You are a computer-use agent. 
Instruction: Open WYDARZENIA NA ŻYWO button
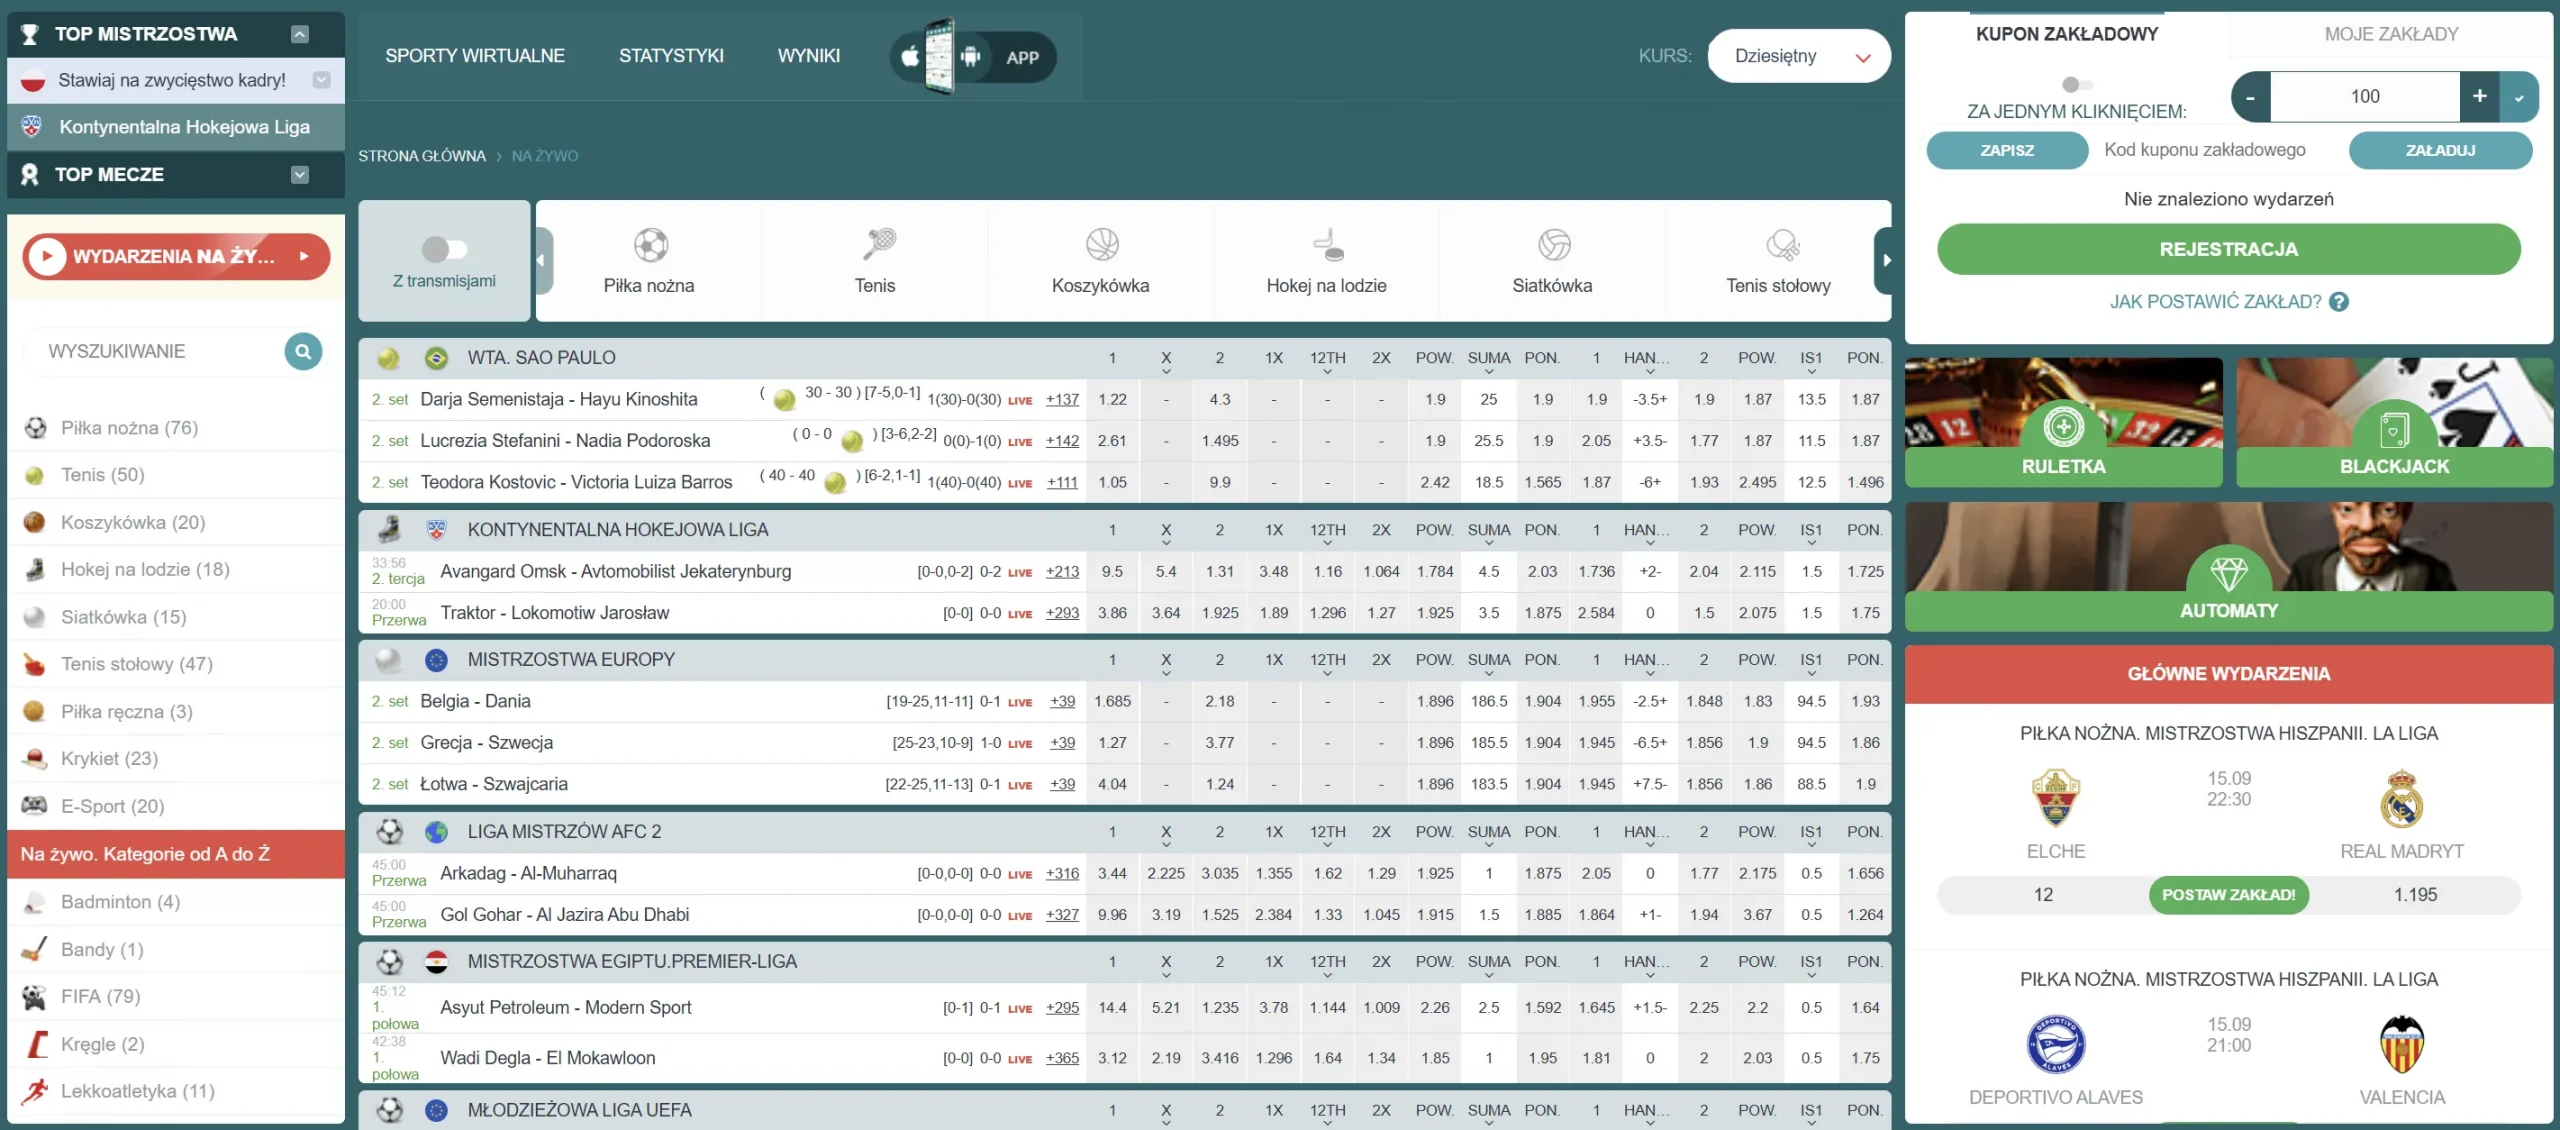(176, 256)
